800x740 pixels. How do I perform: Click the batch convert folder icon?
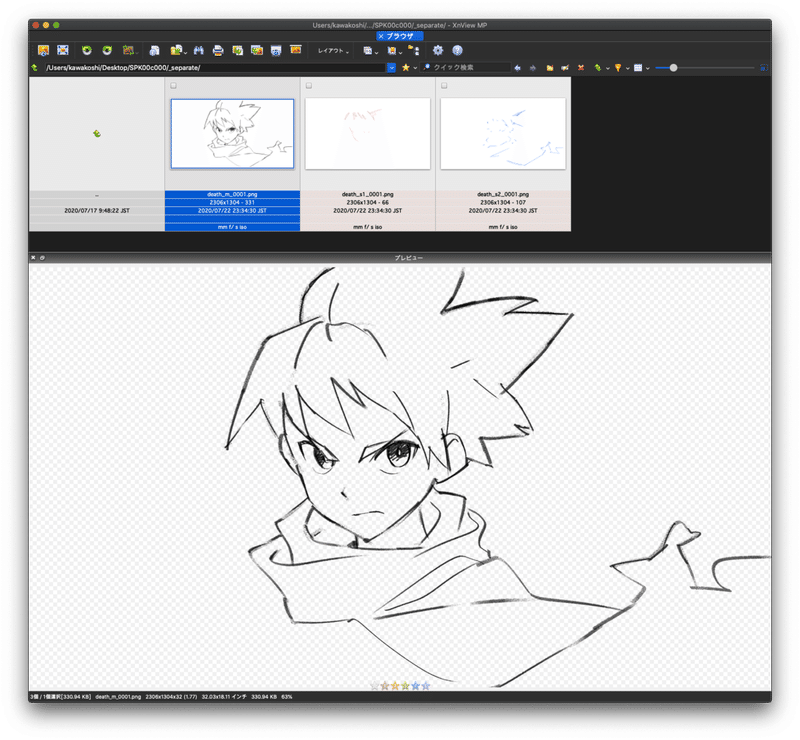tap(176, 50)
